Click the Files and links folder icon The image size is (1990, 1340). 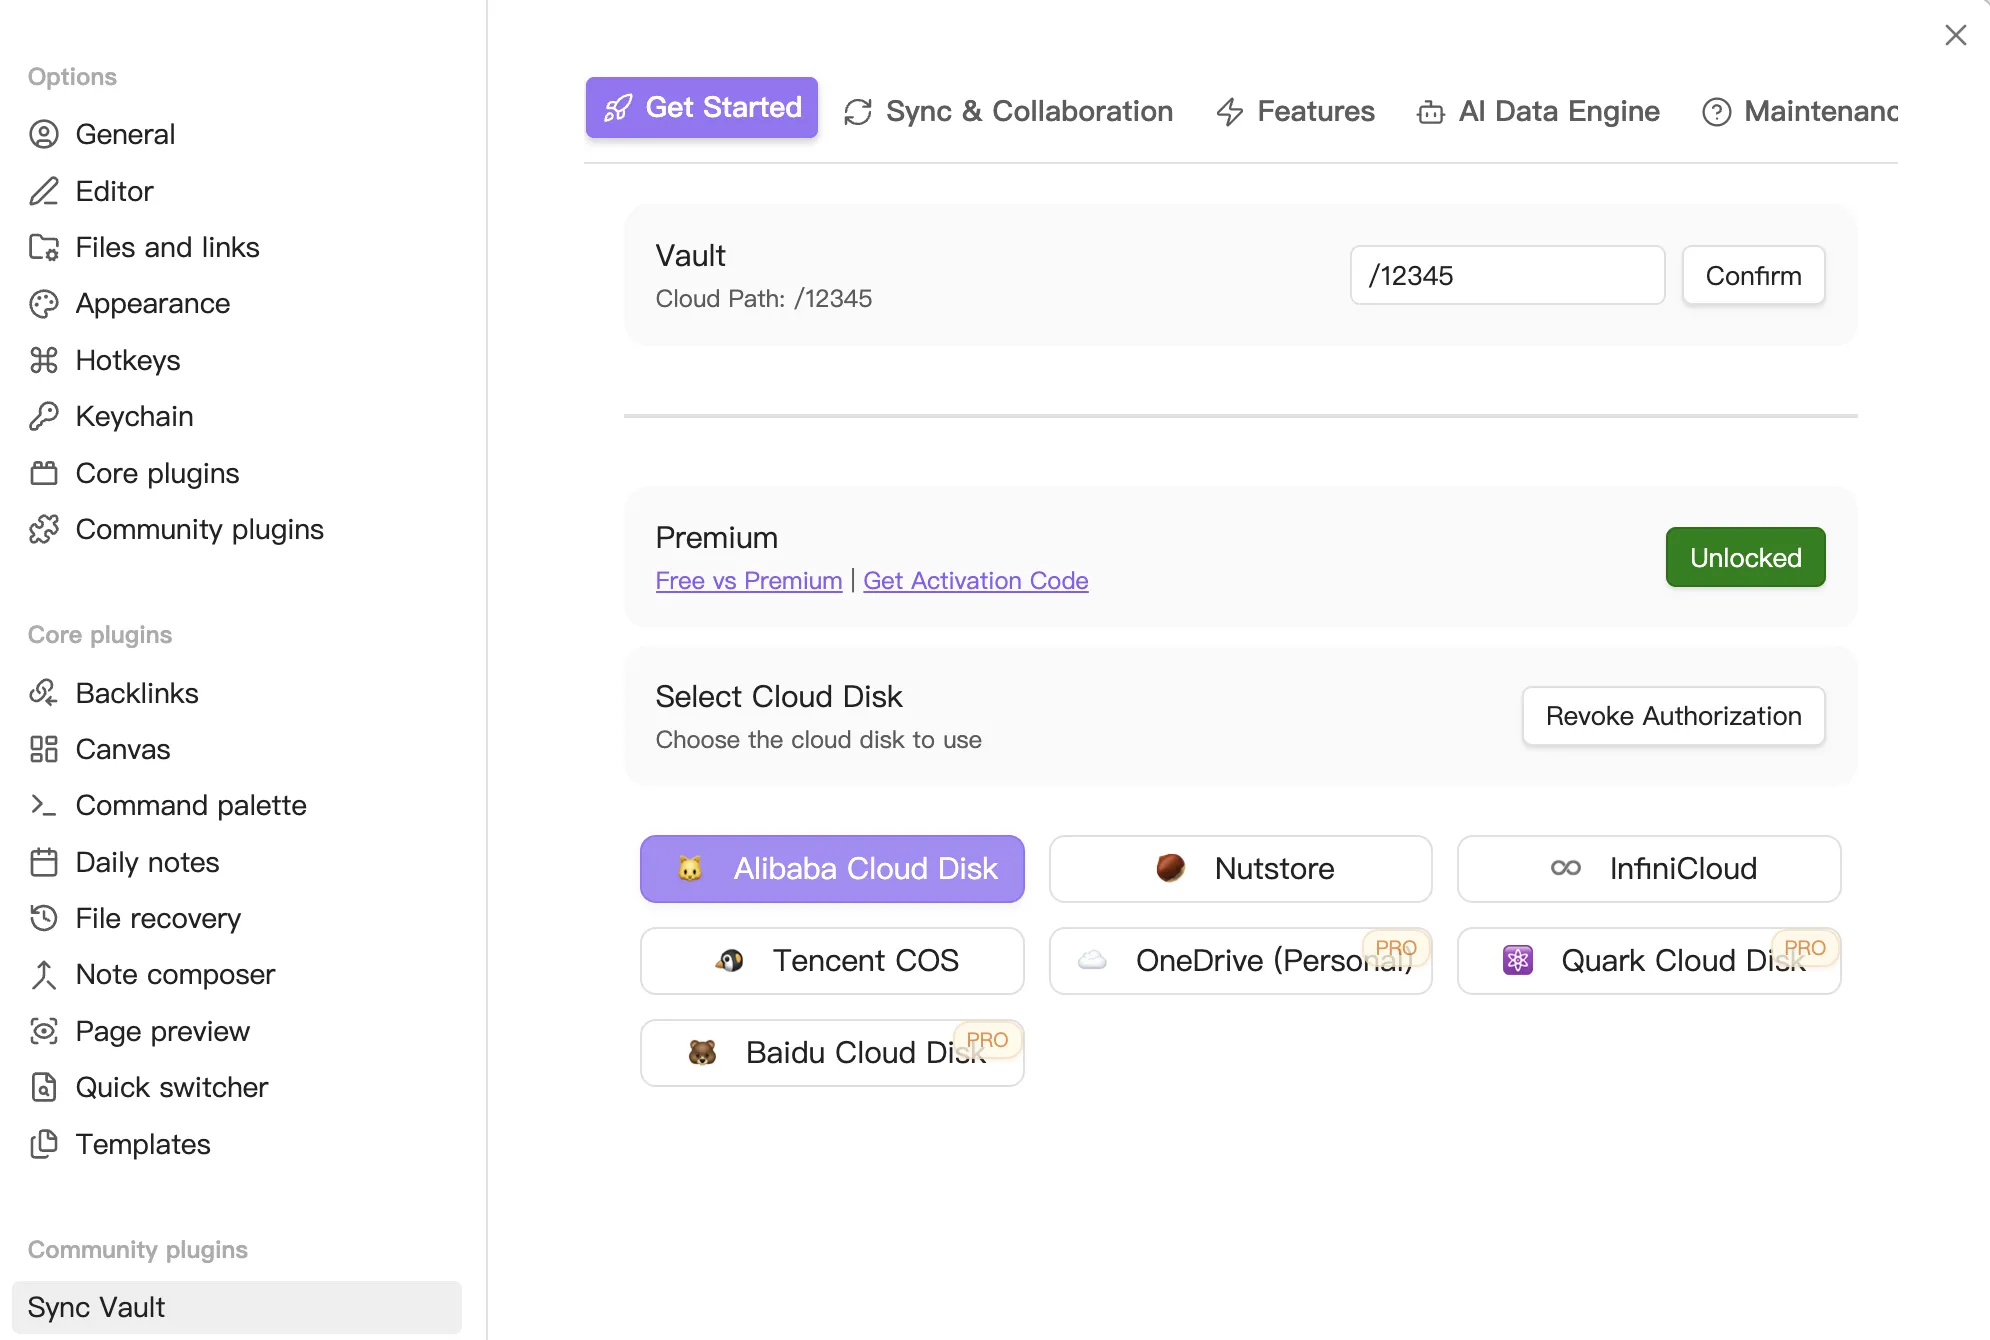44,247
